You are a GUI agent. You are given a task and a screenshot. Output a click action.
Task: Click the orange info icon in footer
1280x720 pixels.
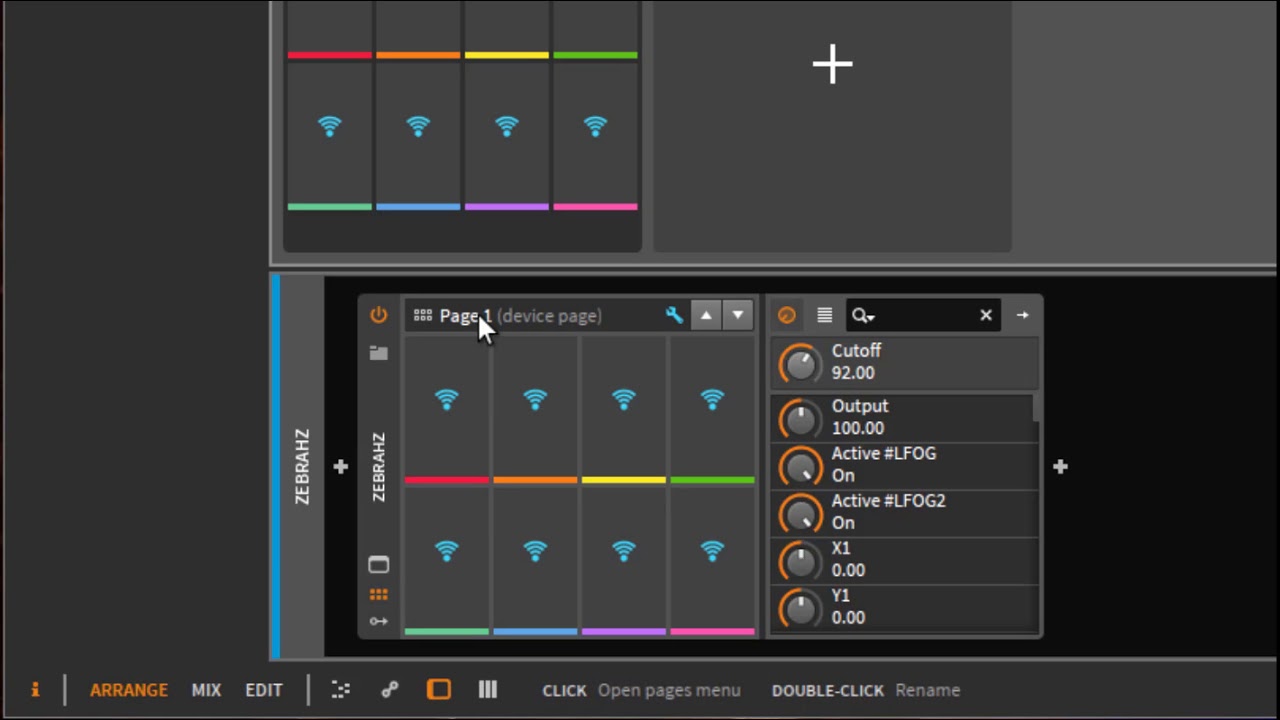pyautogui.click(x=35, y=690)
